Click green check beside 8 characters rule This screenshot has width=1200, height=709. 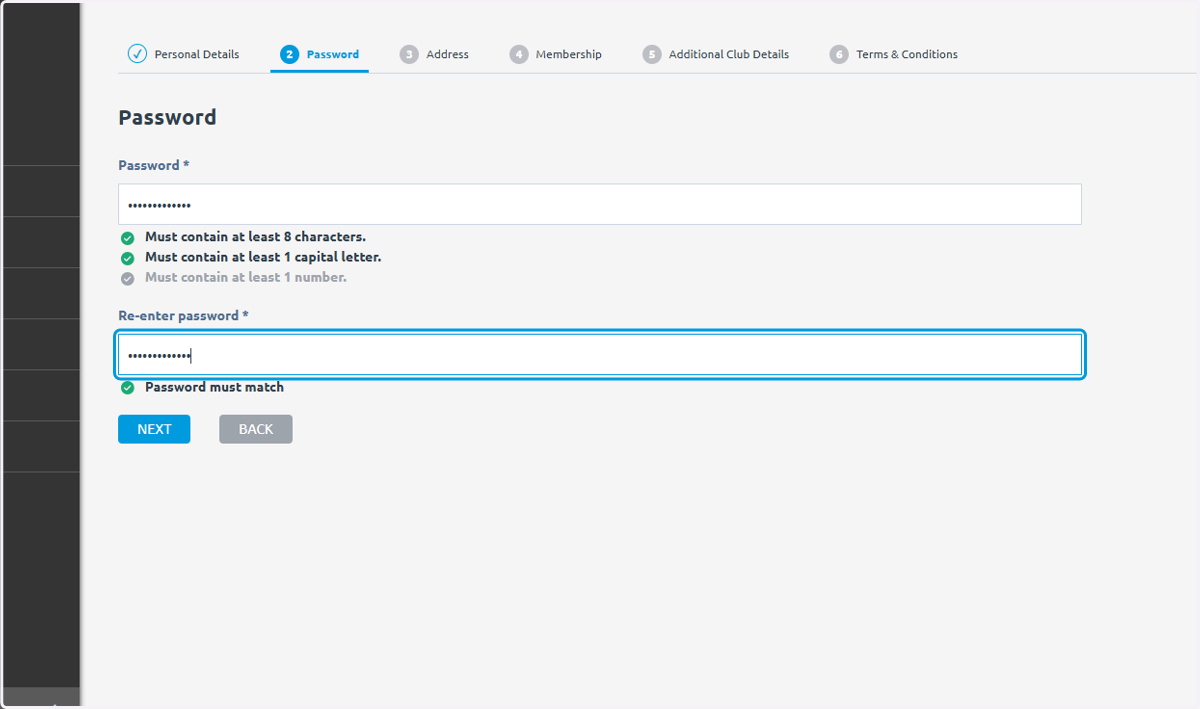127,238
